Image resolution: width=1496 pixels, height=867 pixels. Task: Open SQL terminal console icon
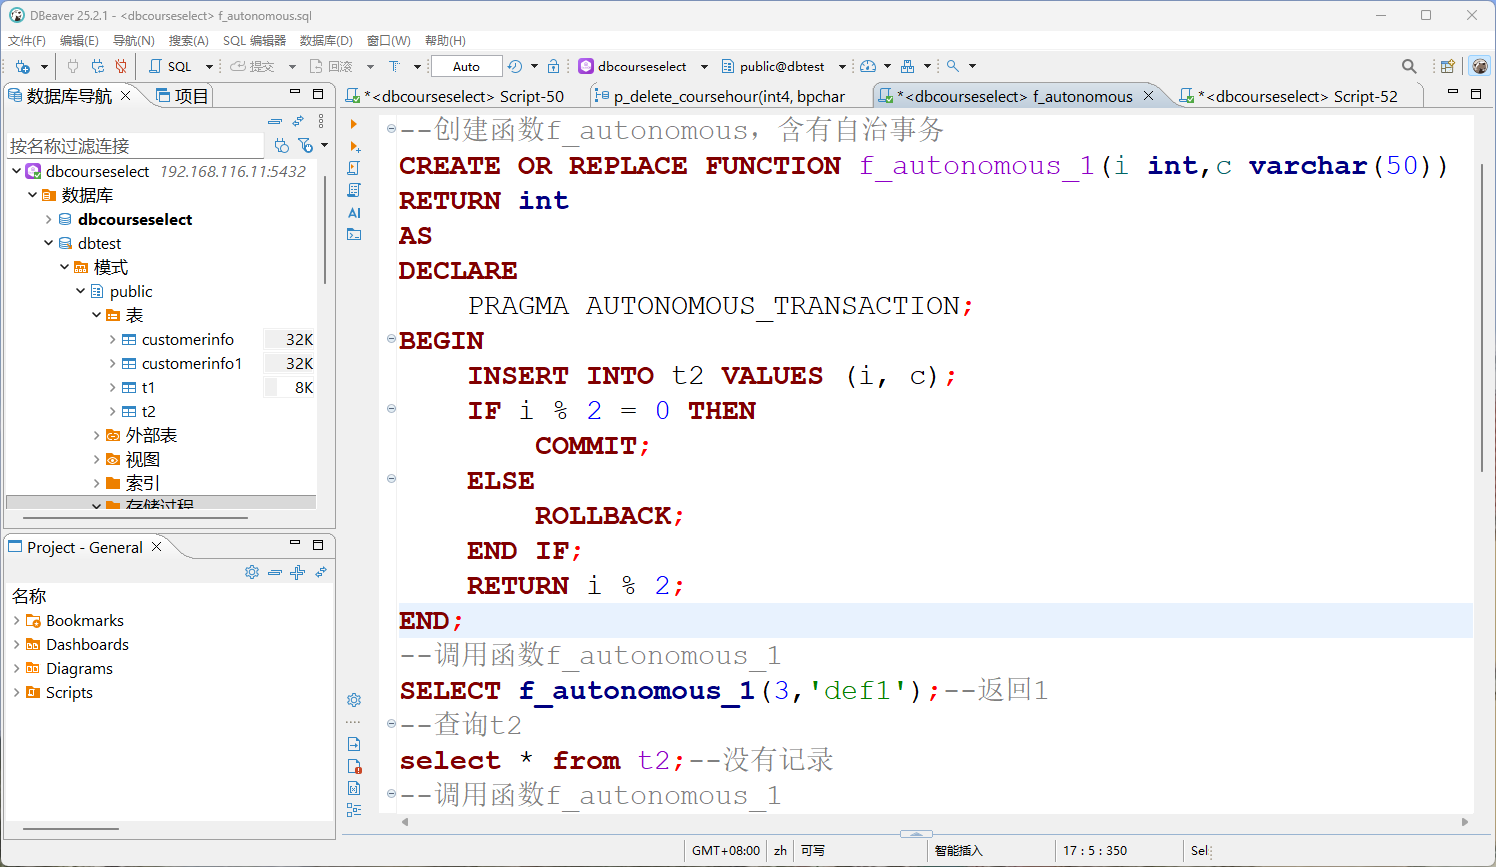point(354,234)
